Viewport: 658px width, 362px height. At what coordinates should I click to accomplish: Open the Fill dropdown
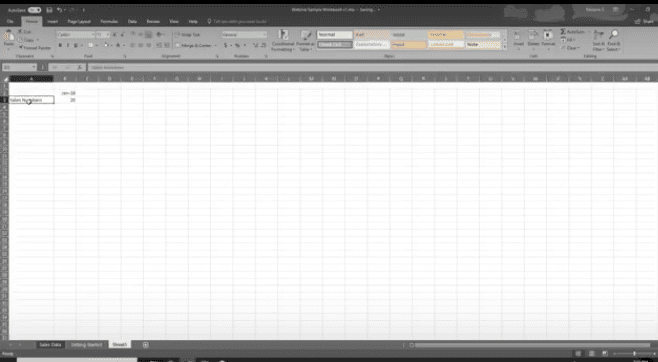pyautogui.click(x=568, y=40)
